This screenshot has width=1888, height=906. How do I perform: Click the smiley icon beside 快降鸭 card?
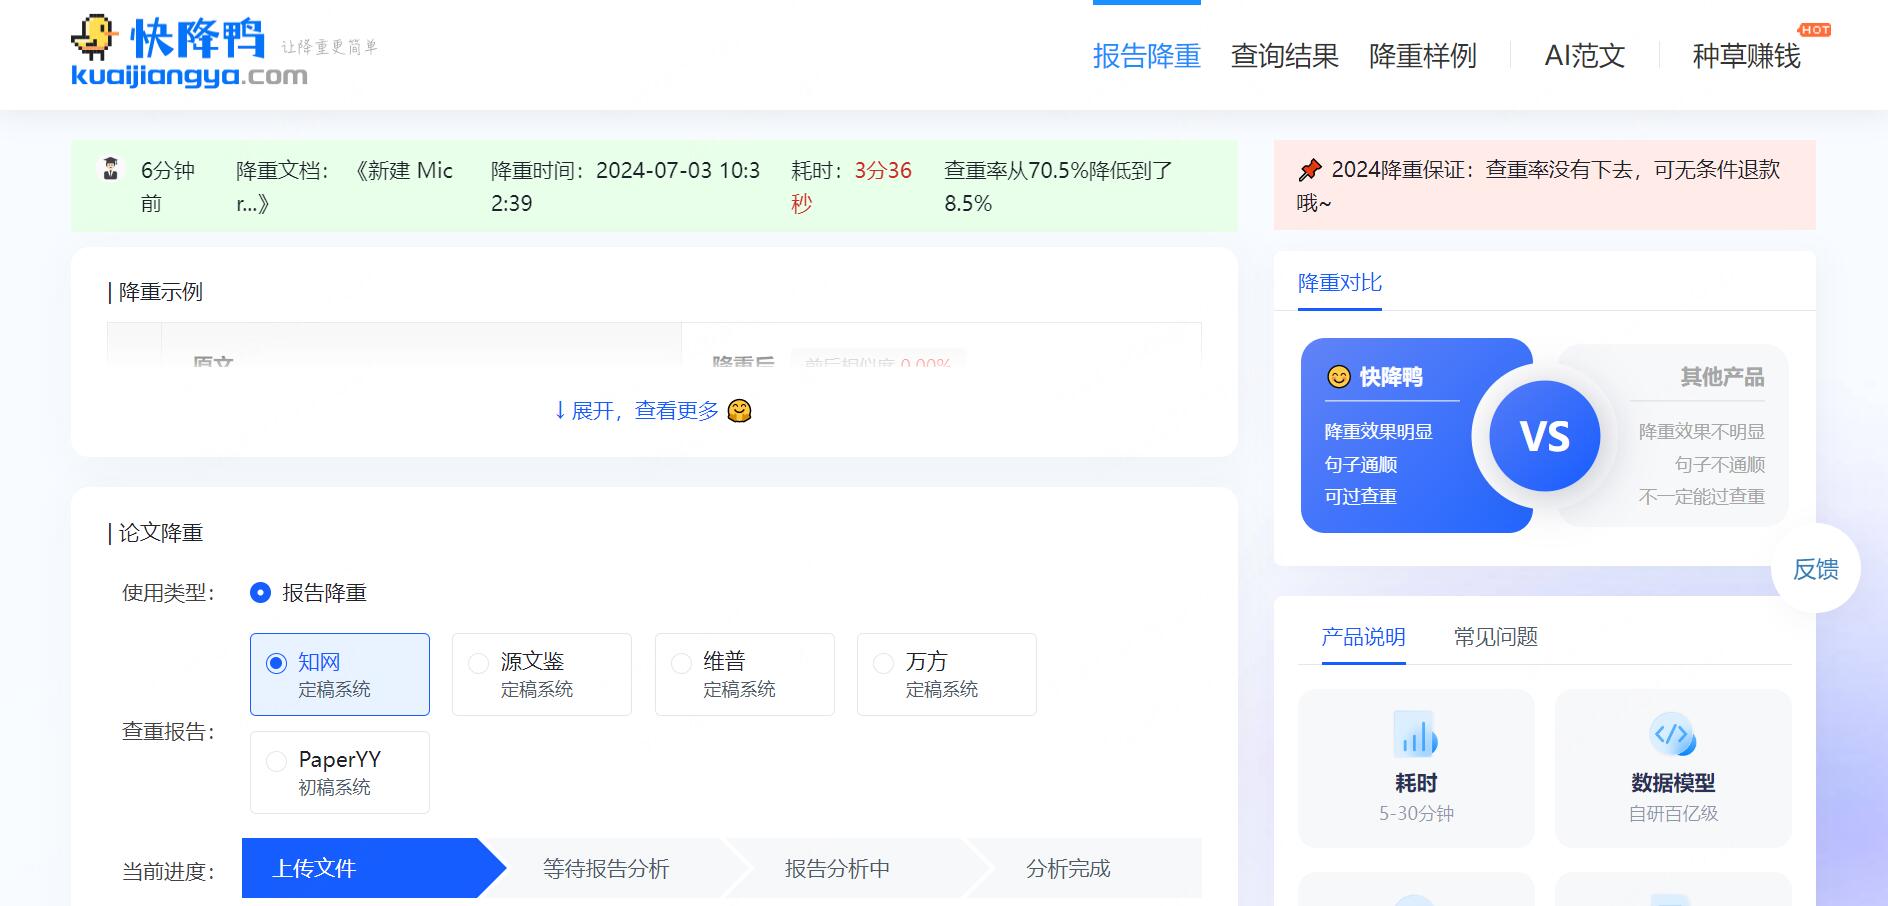coord(1338,377)
